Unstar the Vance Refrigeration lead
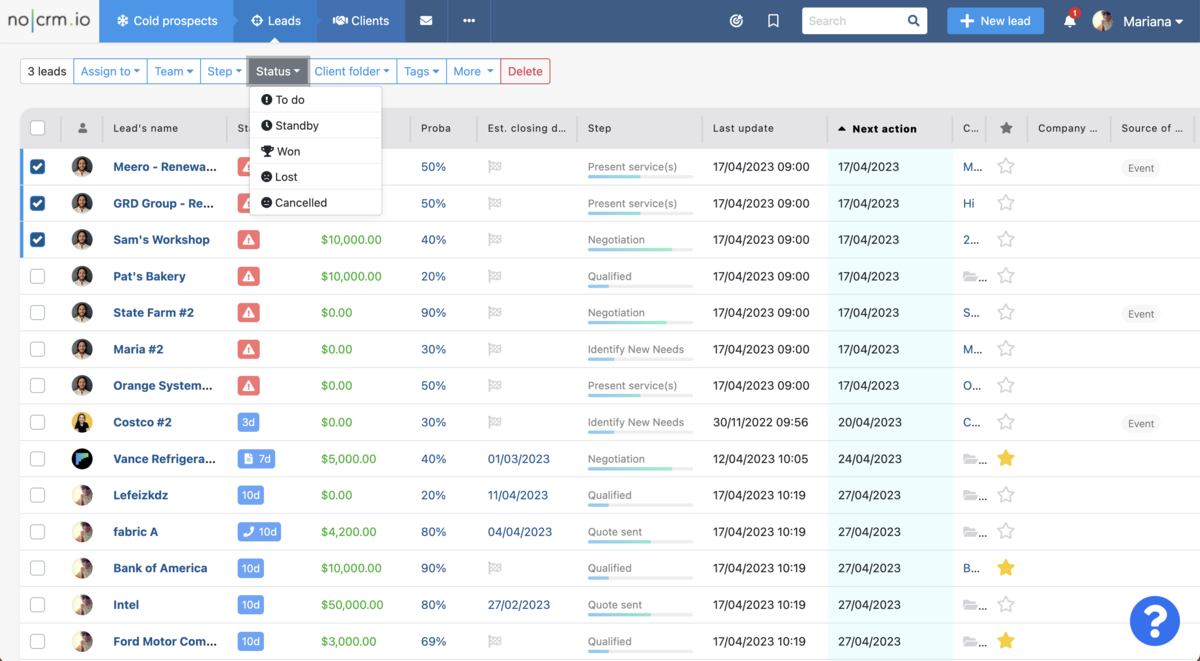The width and height of the screenshot is (1200, 661). [1006, 459]
